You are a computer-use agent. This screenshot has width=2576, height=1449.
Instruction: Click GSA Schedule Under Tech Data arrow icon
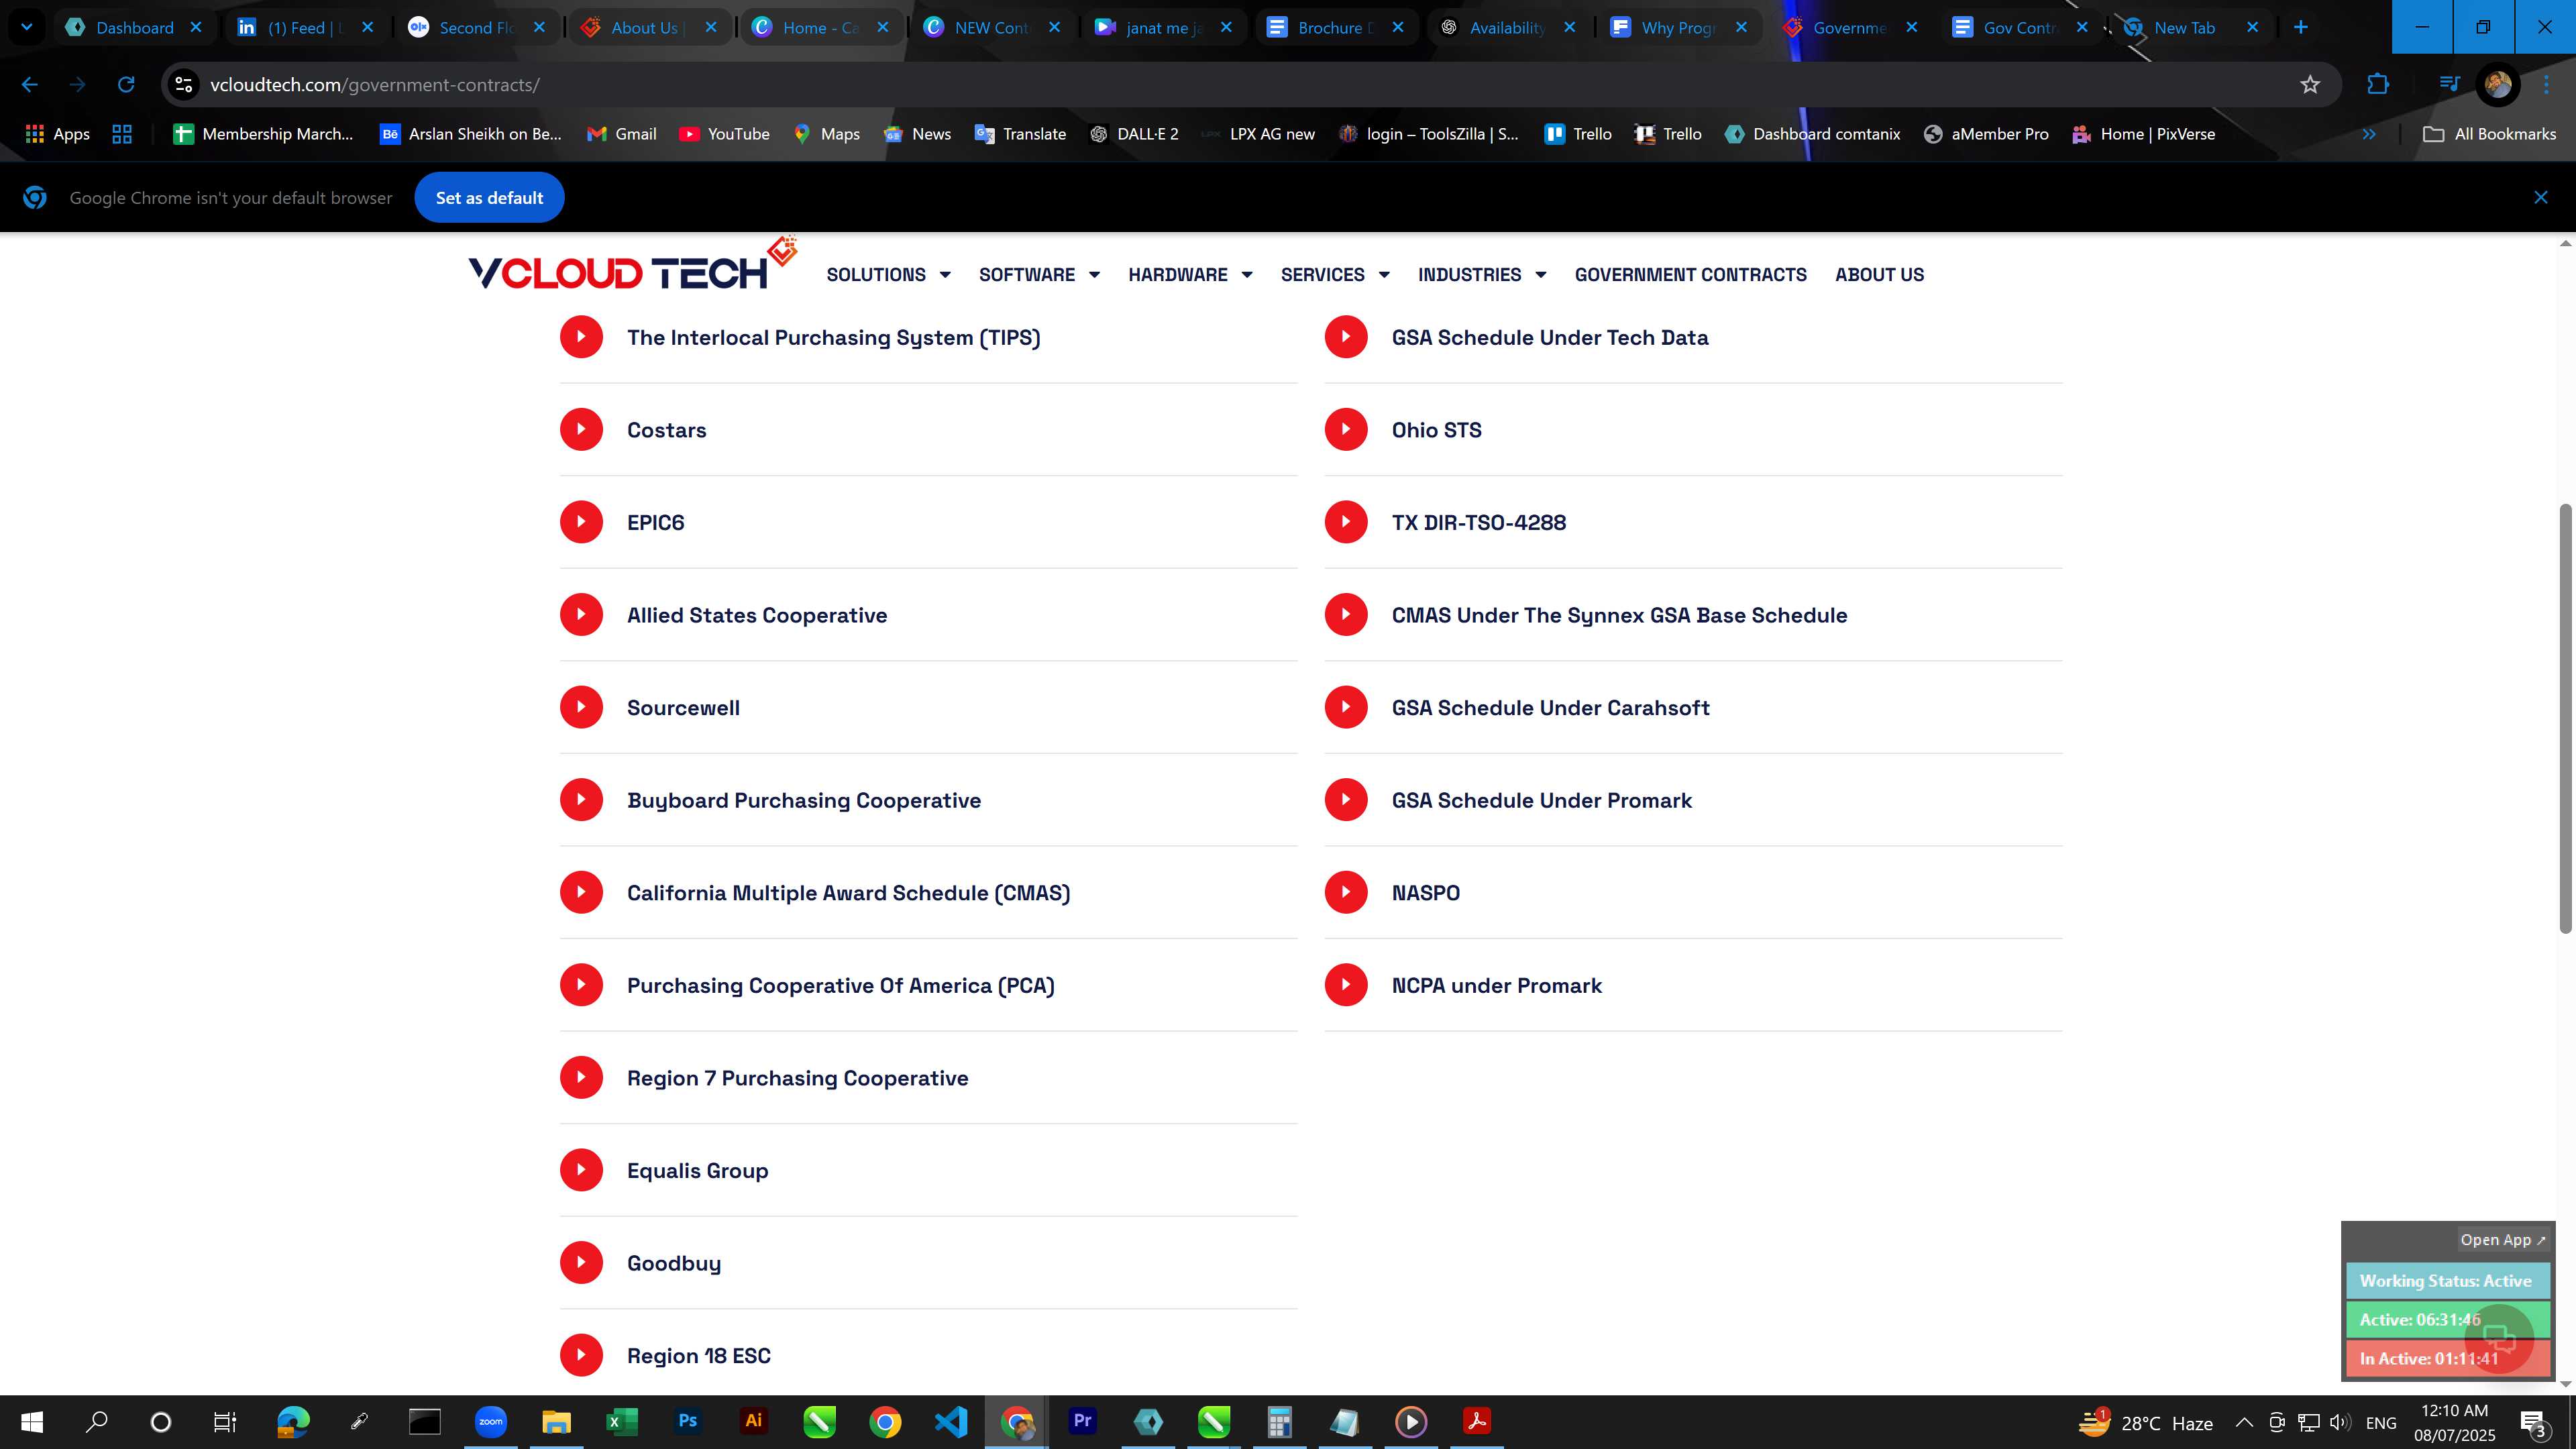[1346, 337]
